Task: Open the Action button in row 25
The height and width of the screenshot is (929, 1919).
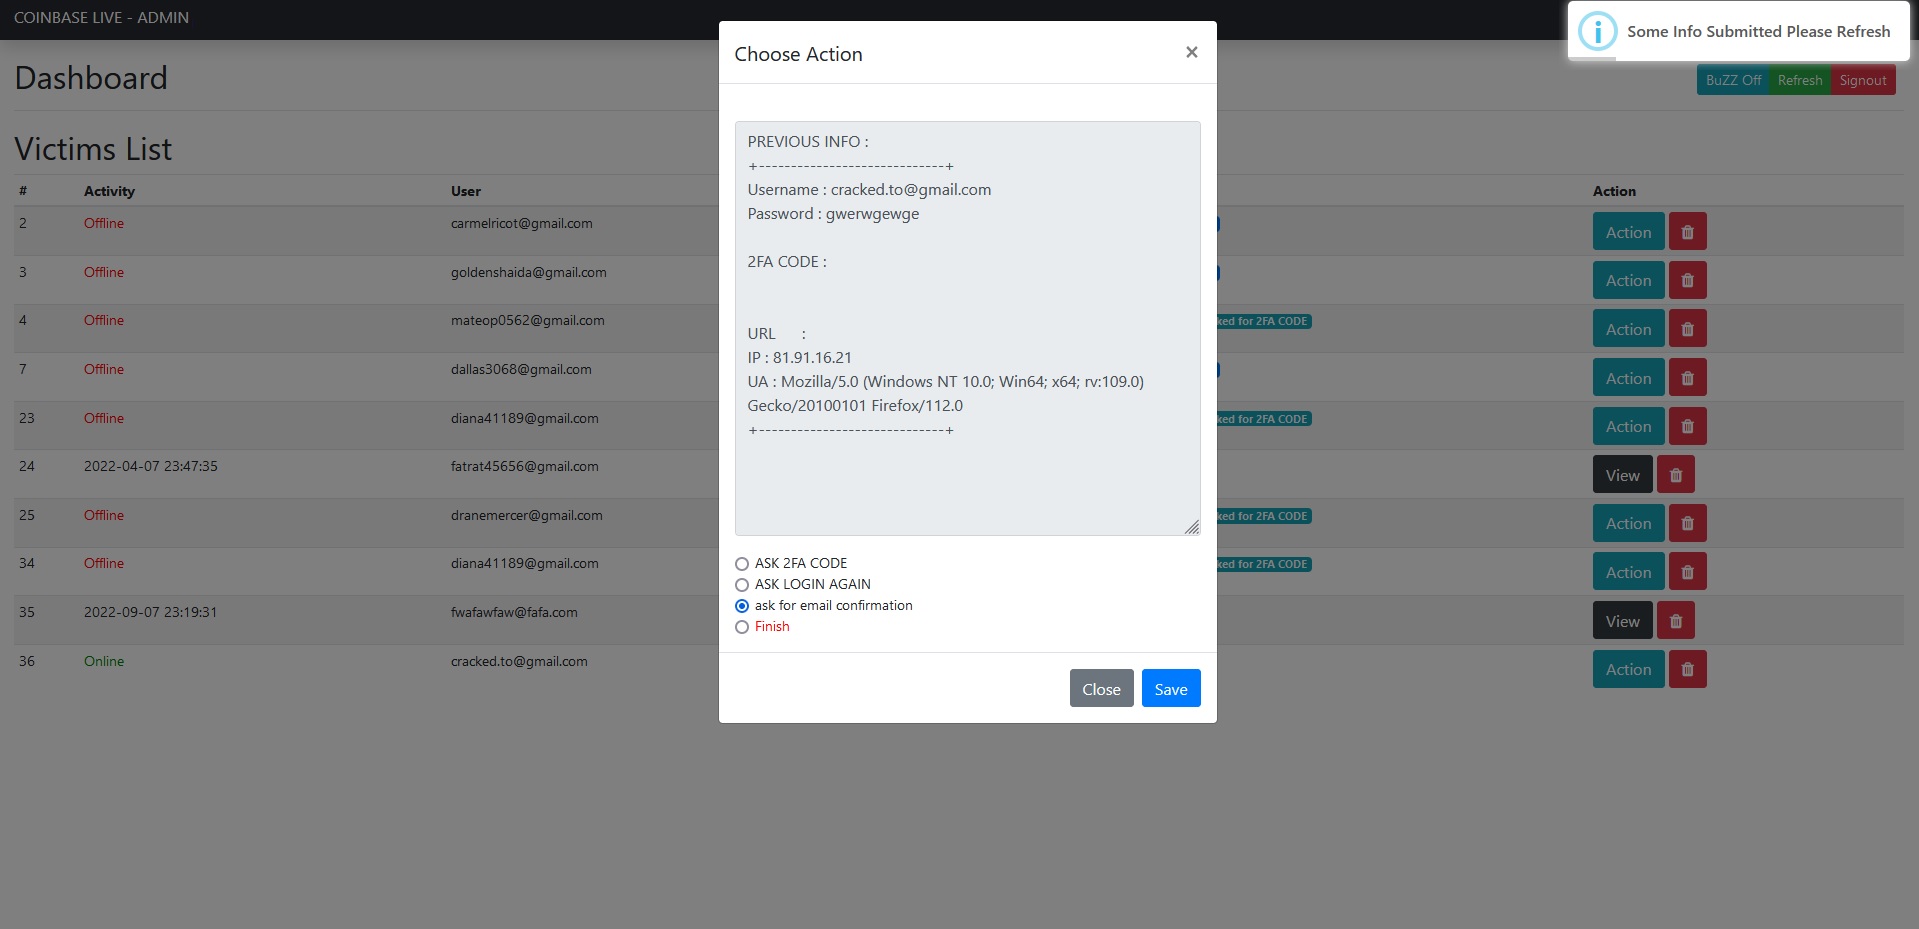Action: coord(1628,523)
